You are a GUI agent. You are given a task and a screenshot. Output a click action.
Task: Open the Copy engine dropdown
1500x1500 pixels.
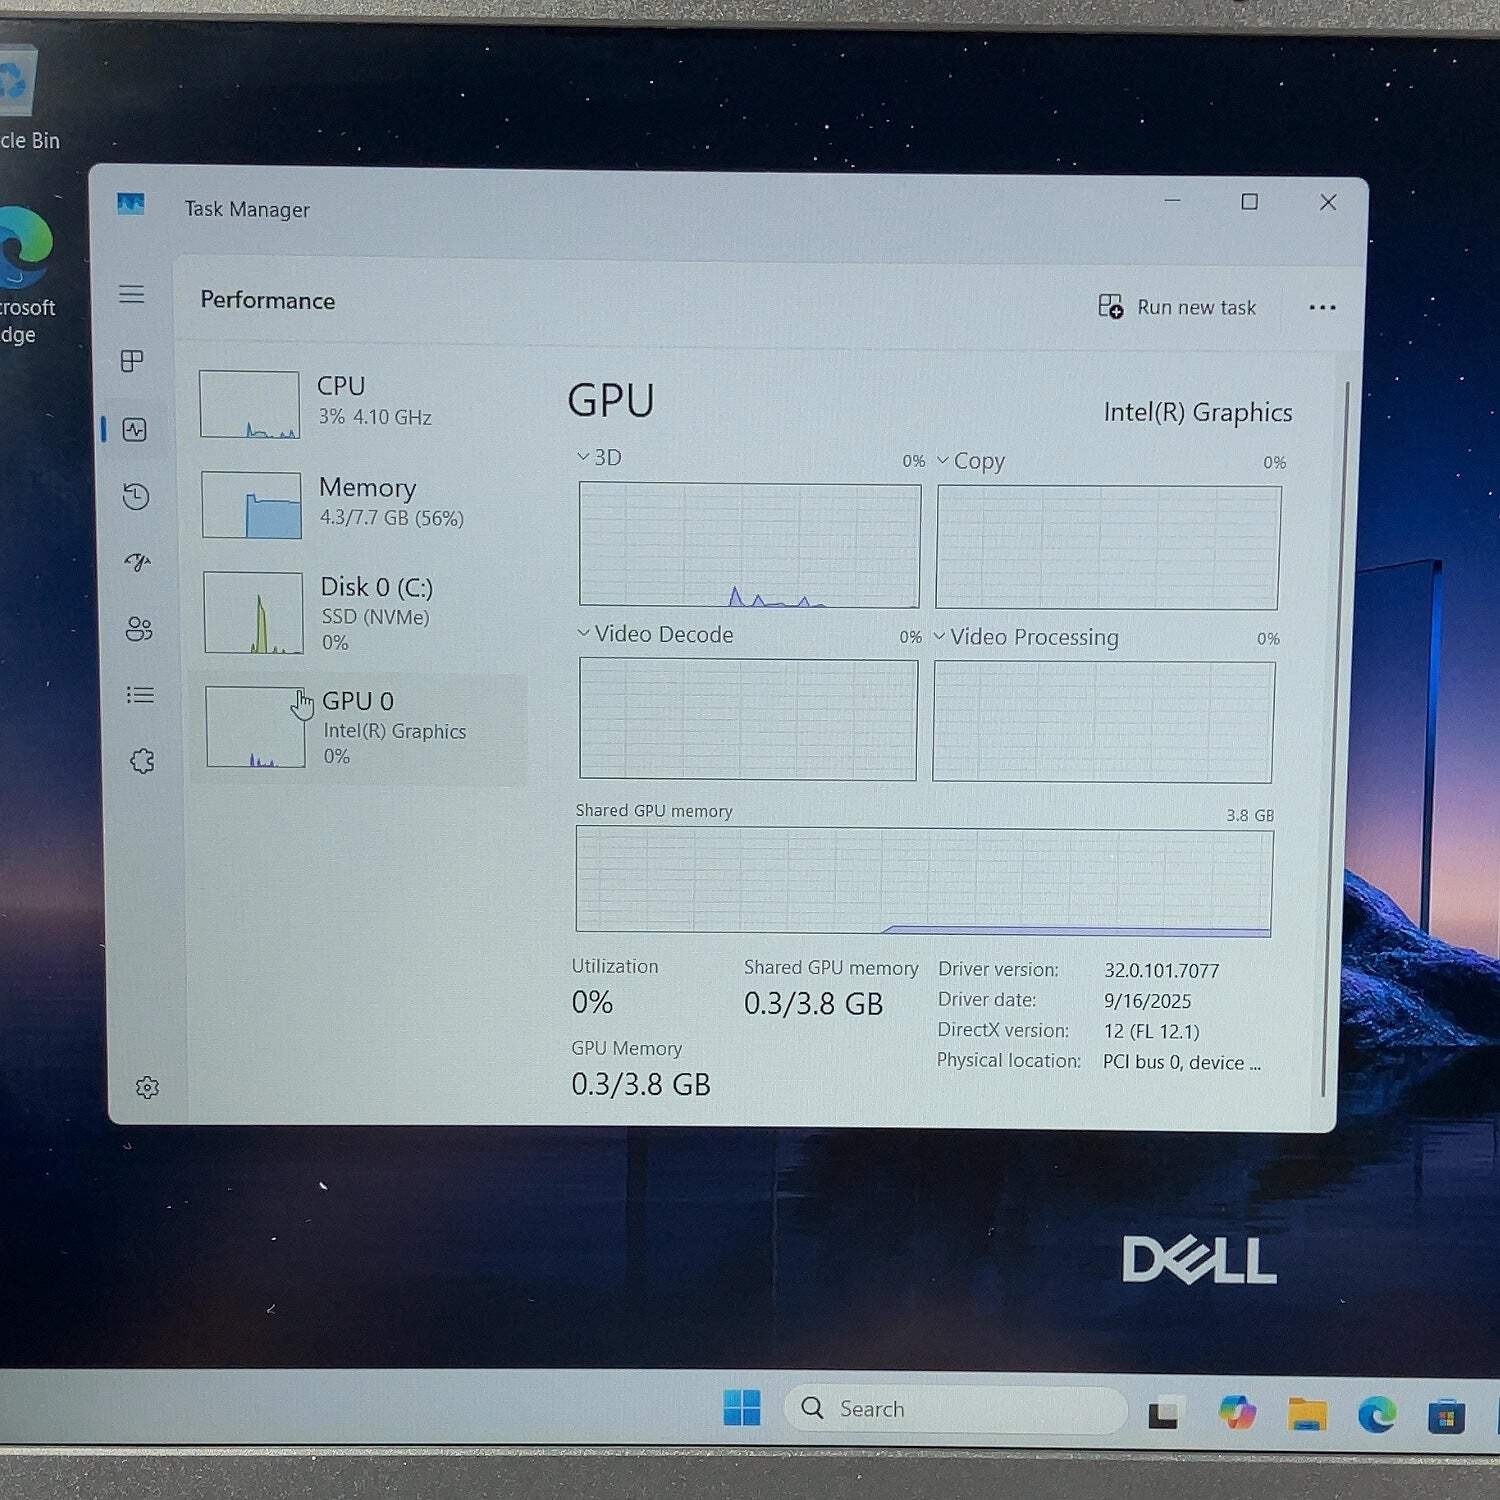(x=971, y=461)
